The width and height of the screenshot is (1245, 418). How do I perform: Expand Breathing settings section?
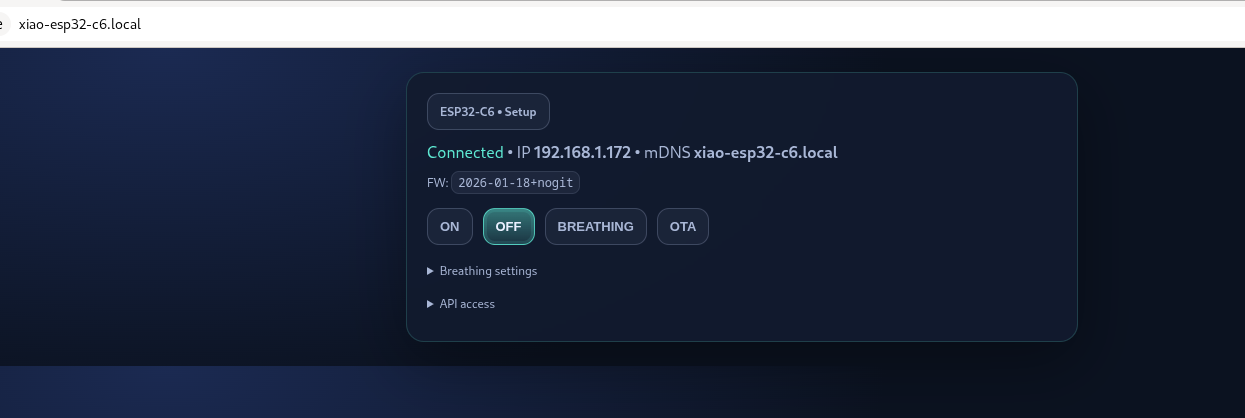click(x=482, y=271)
